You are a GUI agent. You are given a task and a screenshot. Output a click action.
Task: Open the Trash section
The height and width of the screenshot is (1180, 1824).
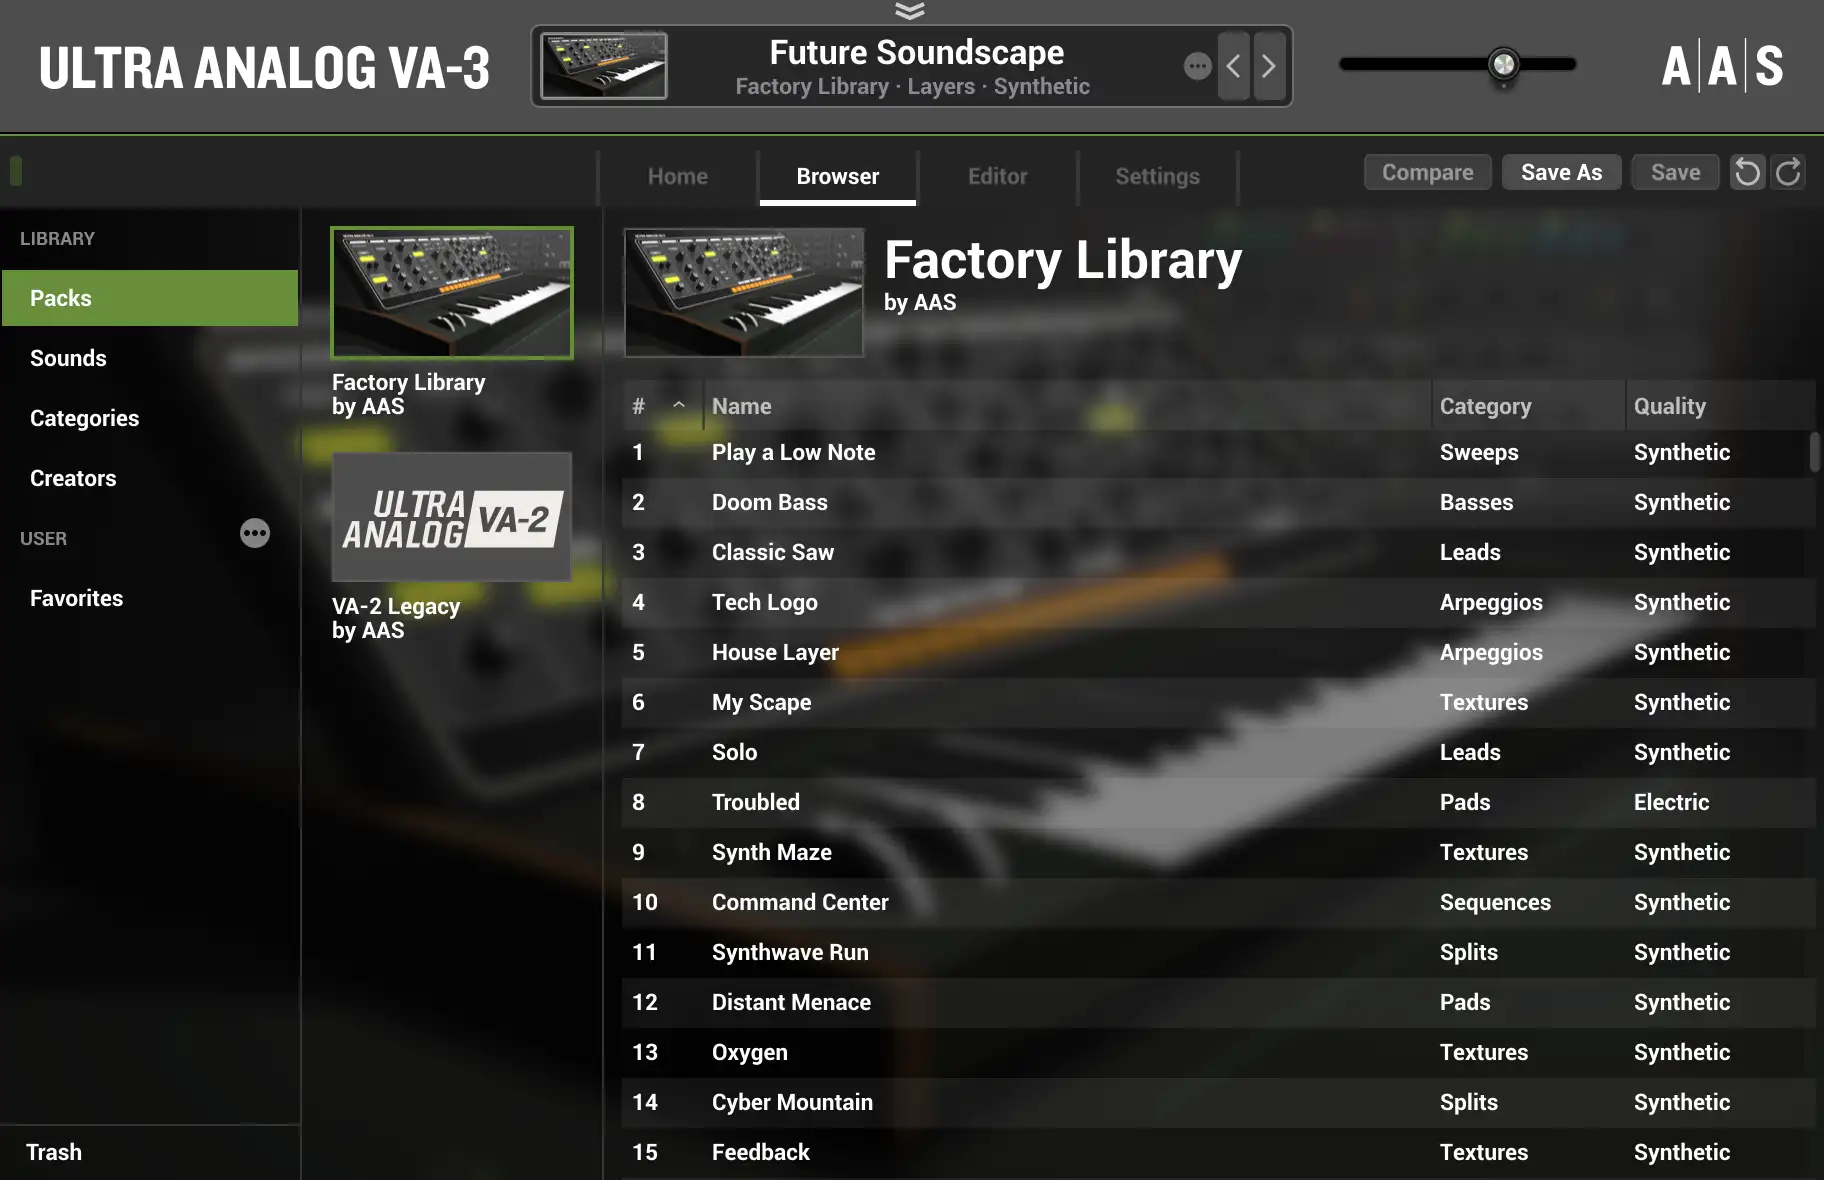pos(54,1152)
